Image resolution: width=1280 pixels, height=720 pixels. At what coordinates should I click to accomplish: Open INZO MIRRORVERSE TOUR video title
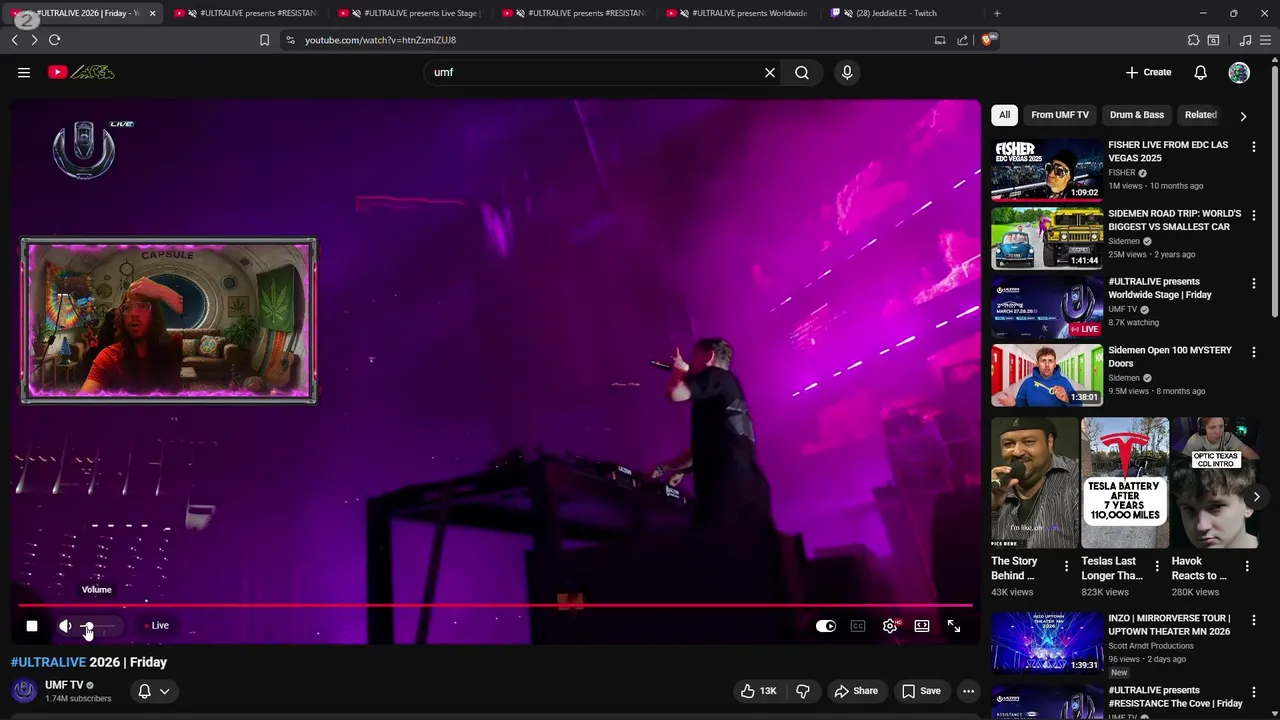click(x=1169, y=625)
